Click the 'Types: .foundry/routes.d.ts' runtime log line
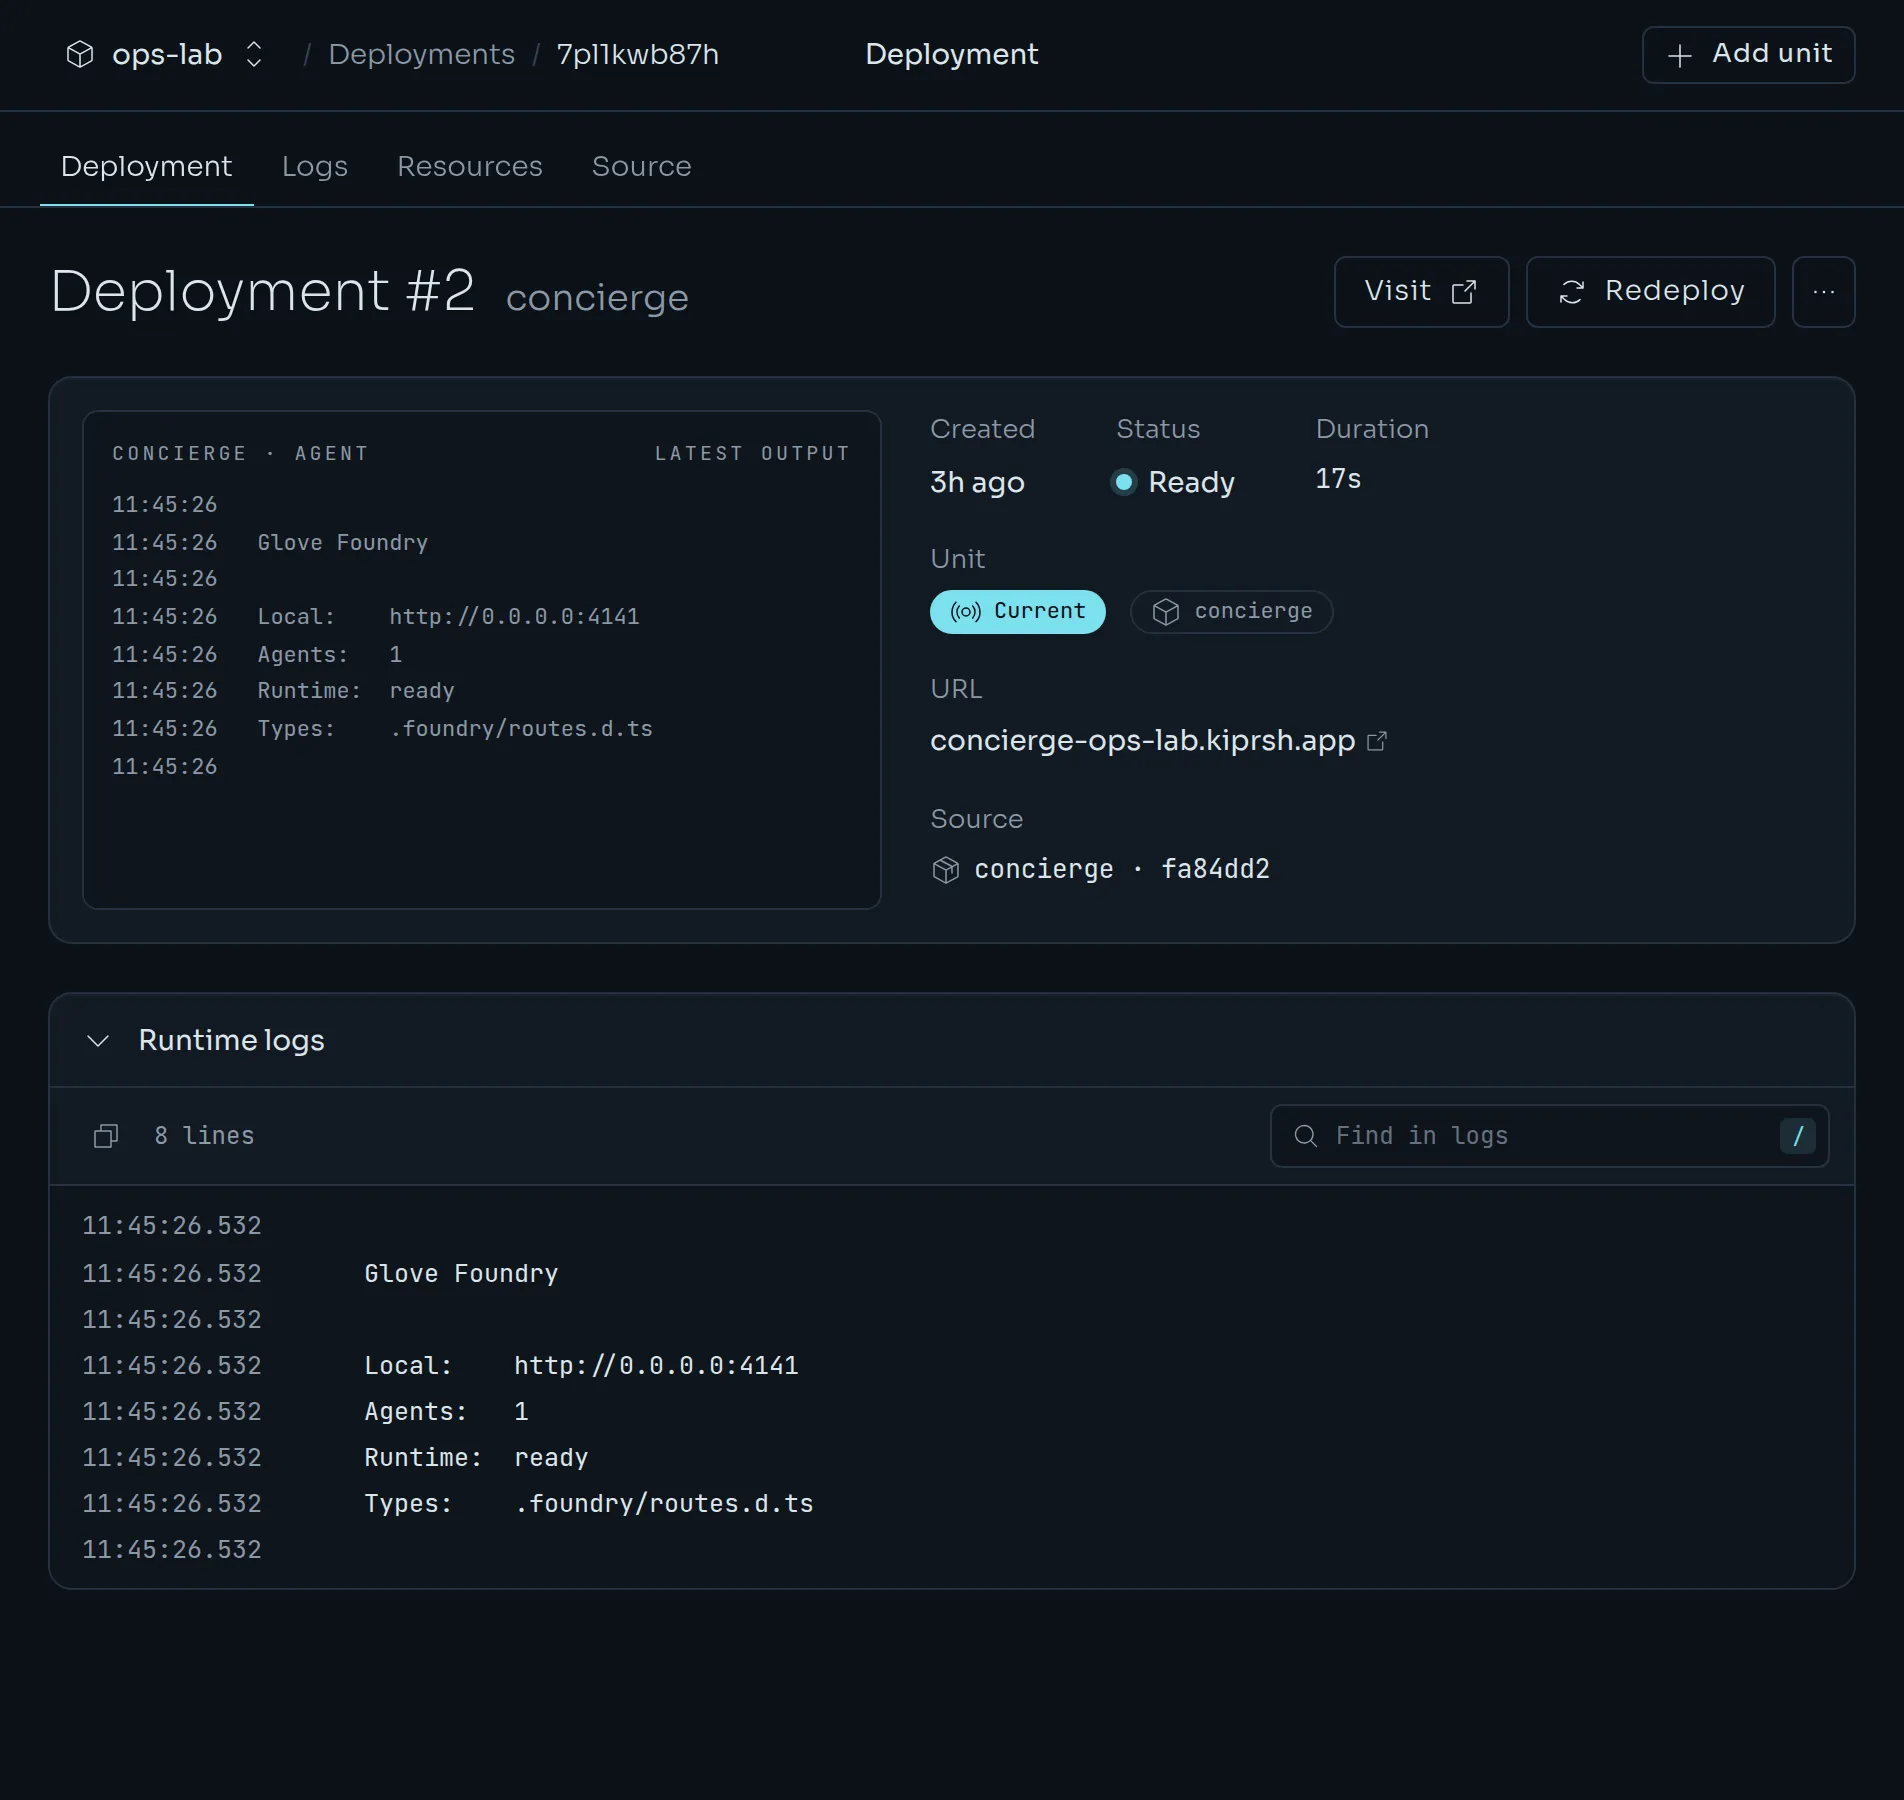 coord(588,1503)
